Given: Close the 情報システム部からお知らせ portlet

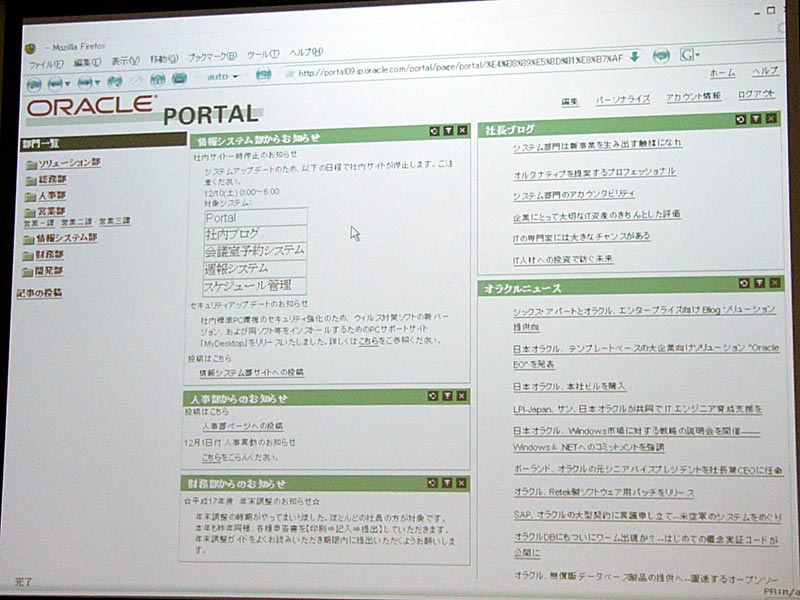Looking at the screenshot, I should pos(462,131).
